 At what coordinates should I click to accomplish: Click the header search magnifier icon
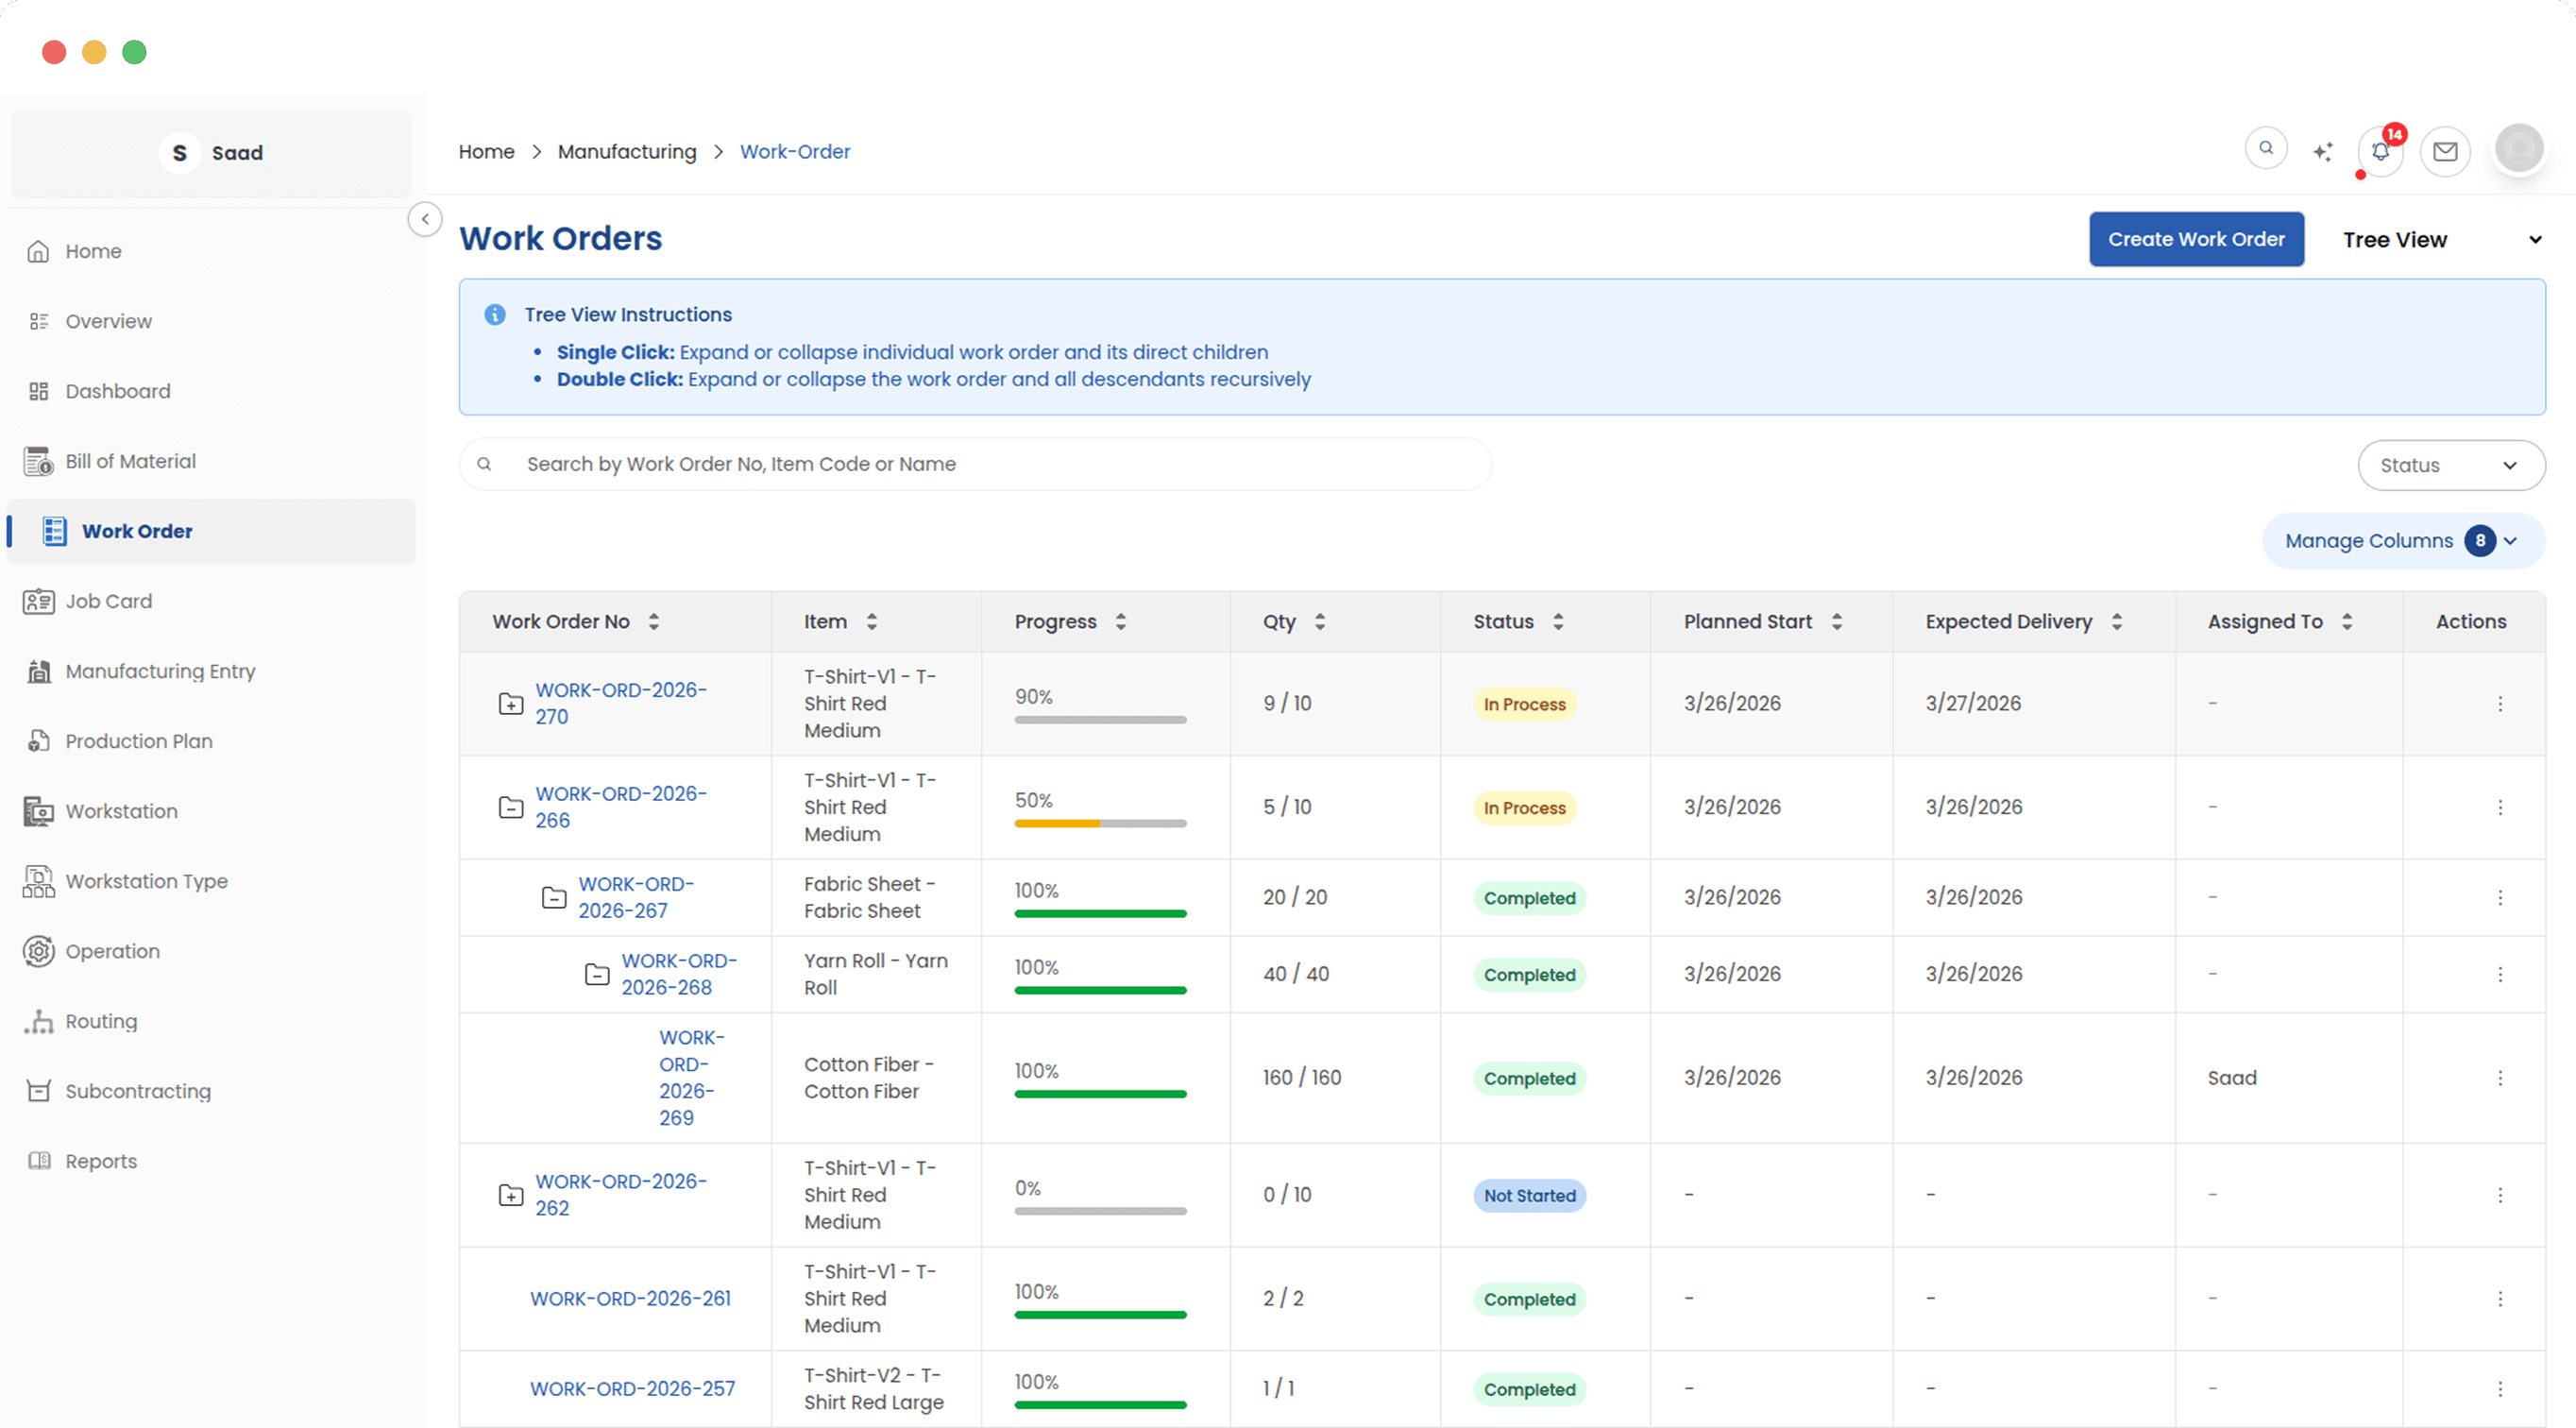[x=2266, y=148]
